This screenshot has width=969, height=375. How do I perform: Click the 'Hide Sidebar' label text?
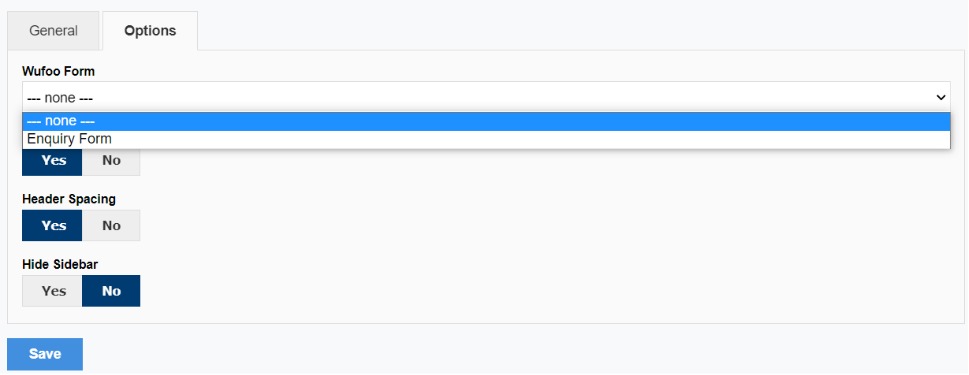click(x=60, y=264)
